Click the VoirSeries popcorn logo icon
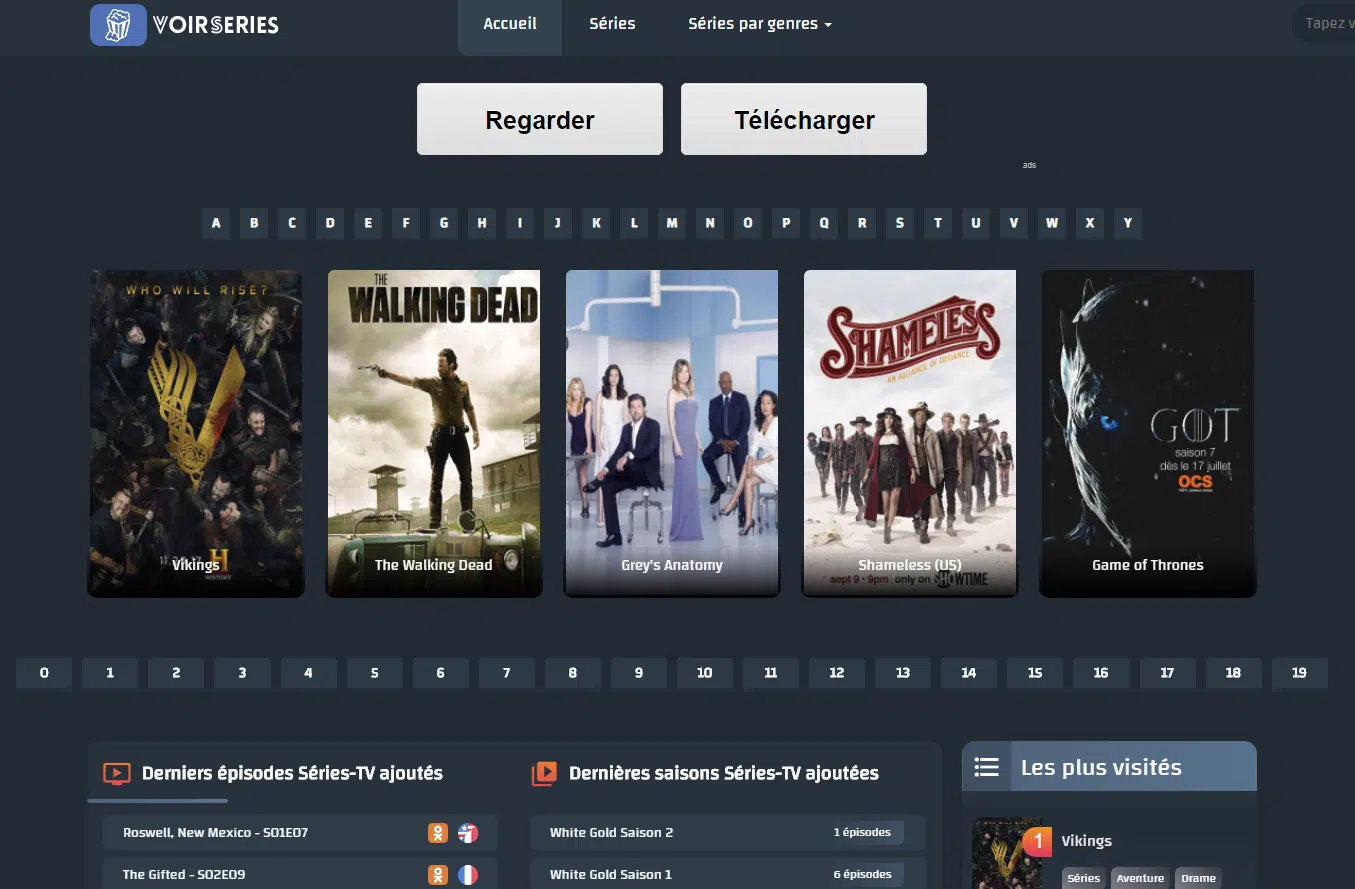The width and height of the screenshot is (1355, 889). click(118, 25)
